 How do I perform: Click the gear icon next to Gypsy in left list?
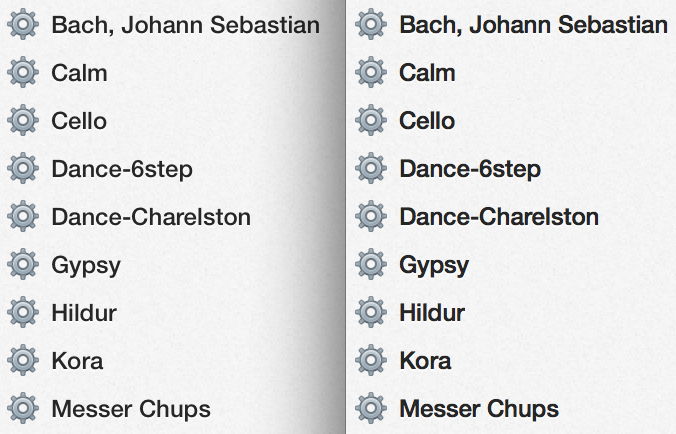23,264
